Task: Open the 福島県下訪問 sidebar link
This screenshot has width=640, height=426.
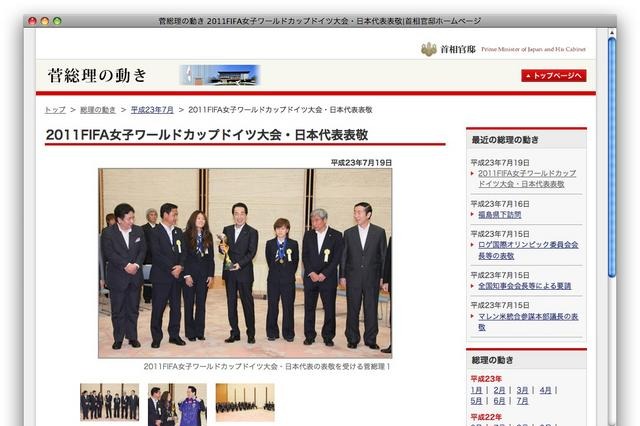Action: (499, 214)
